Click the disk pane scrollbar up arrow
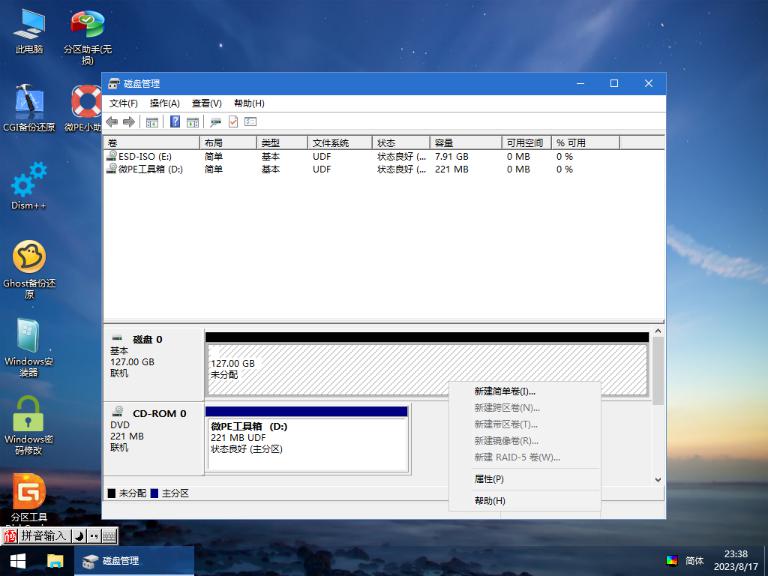 point(658,332)
